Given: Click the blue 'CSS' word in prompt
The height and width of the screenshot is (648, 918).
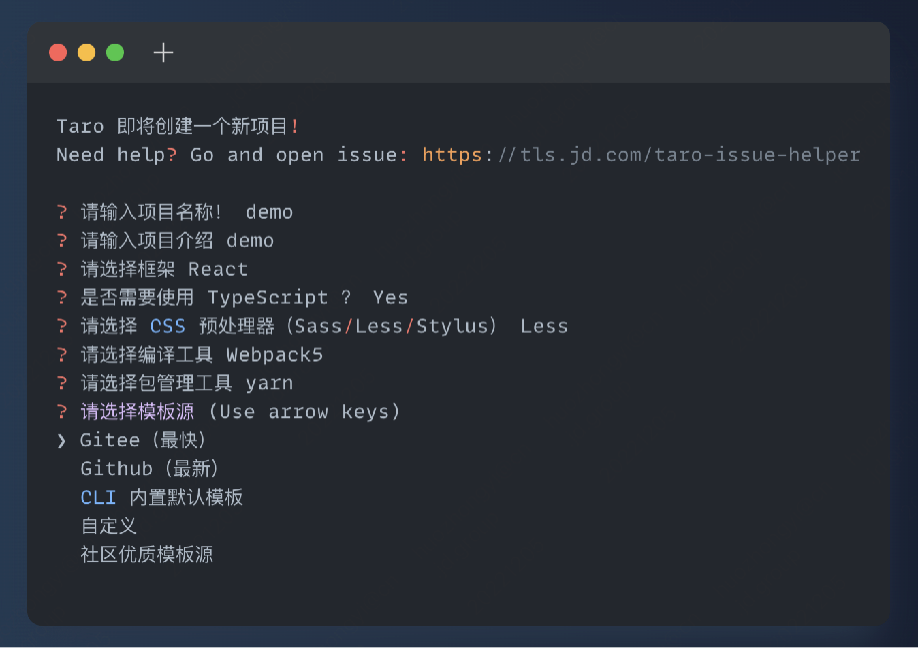Looking at the screenshot, I should tap(167, 326).
